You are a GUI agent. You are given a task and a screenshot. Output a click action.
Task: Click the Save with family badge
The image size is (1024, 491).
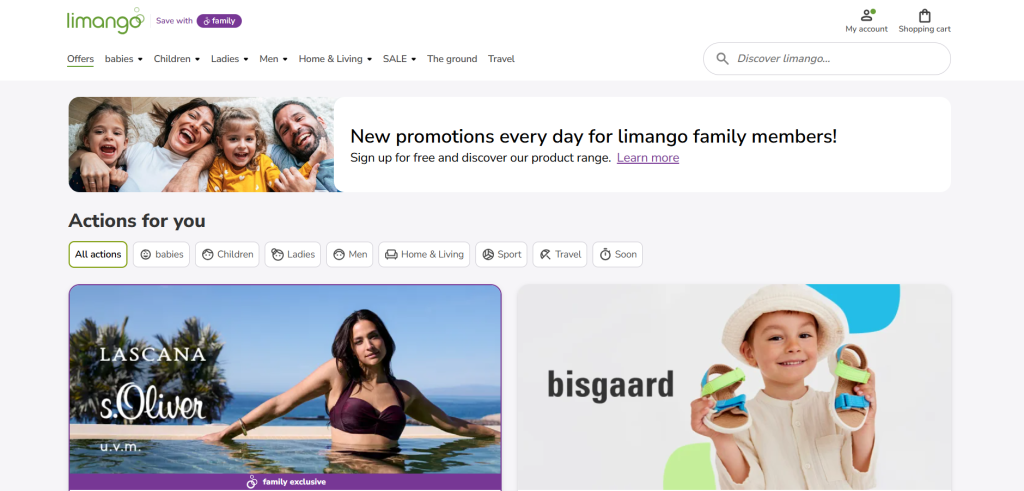[199, 21]
